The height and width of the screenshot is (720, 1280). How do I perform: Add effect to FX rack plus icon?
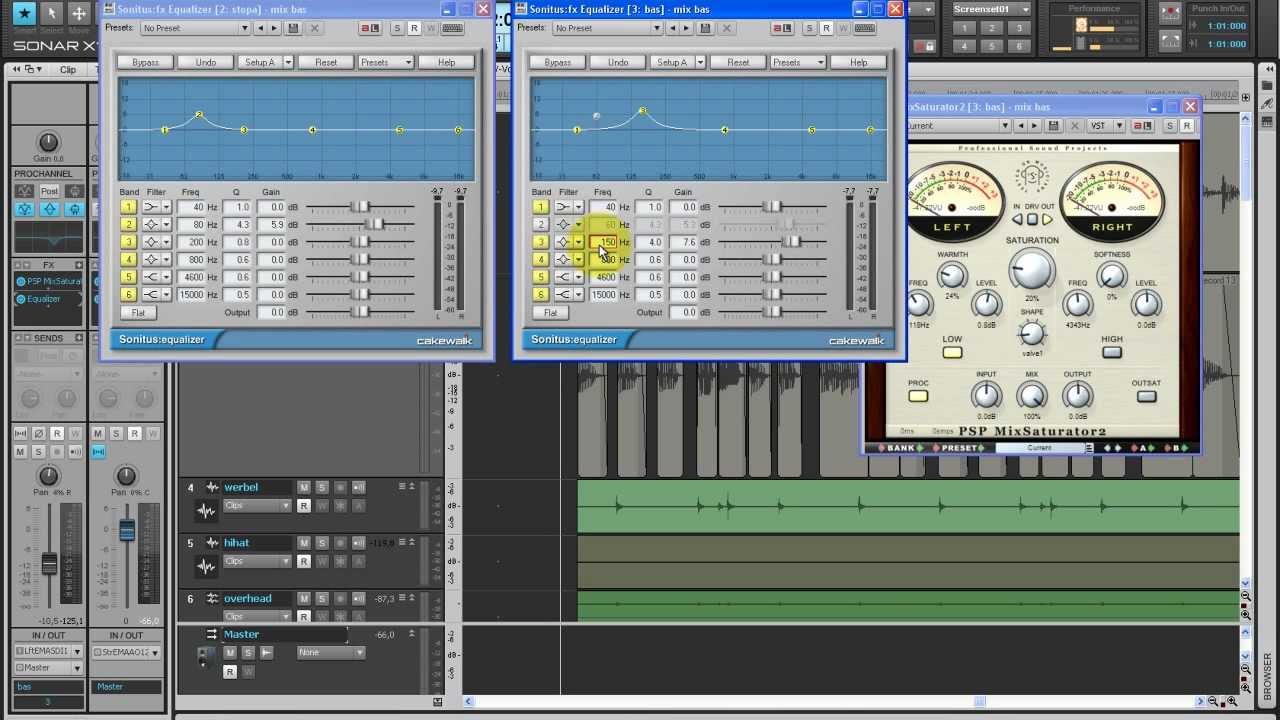tap(79, 265)
